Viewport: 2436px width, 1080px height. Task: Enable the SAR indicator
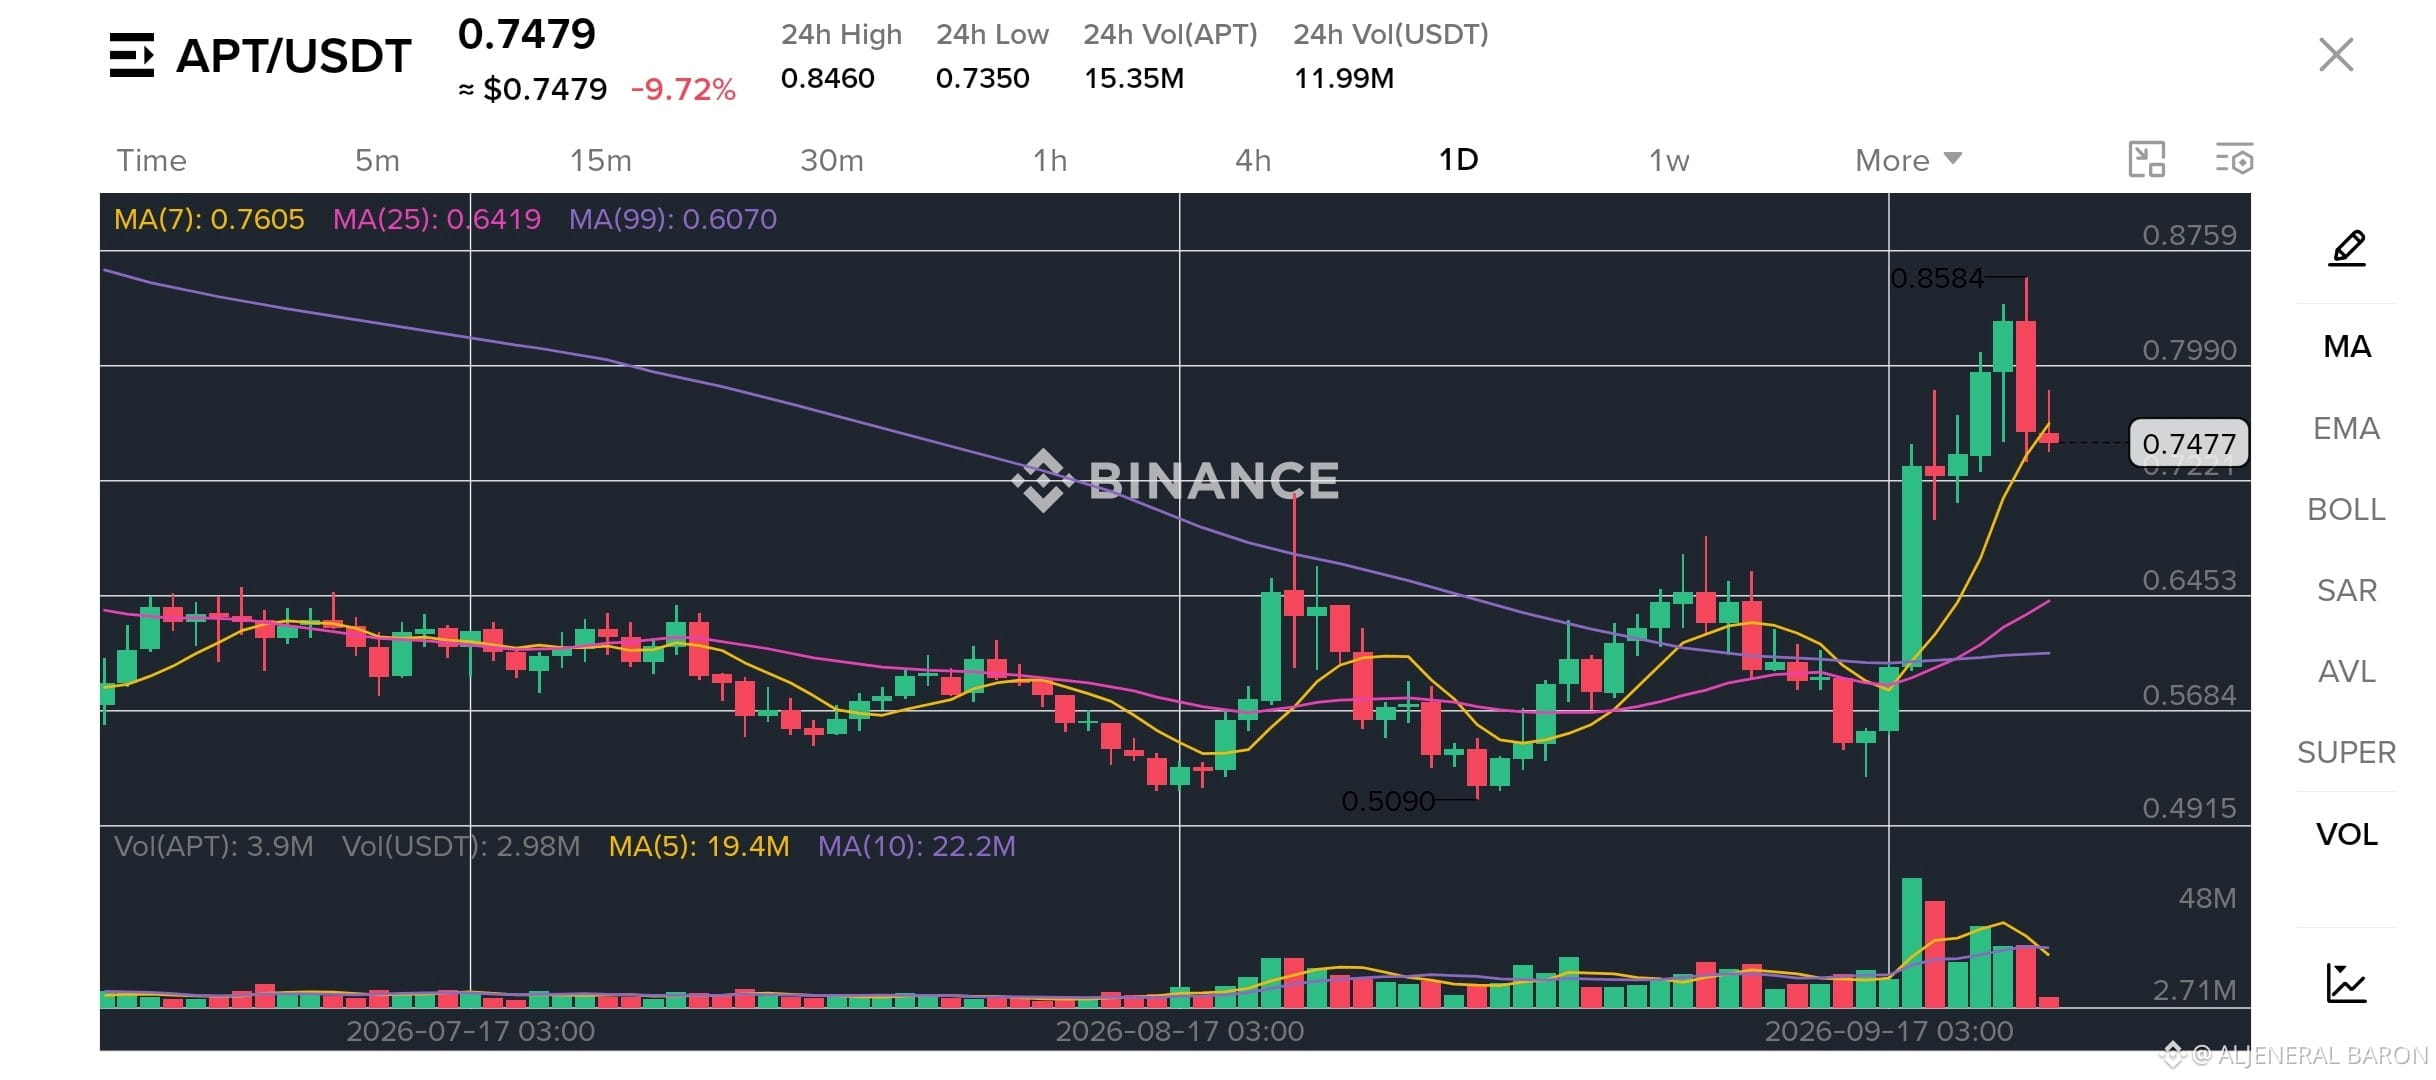click(x=2346, y=590)
